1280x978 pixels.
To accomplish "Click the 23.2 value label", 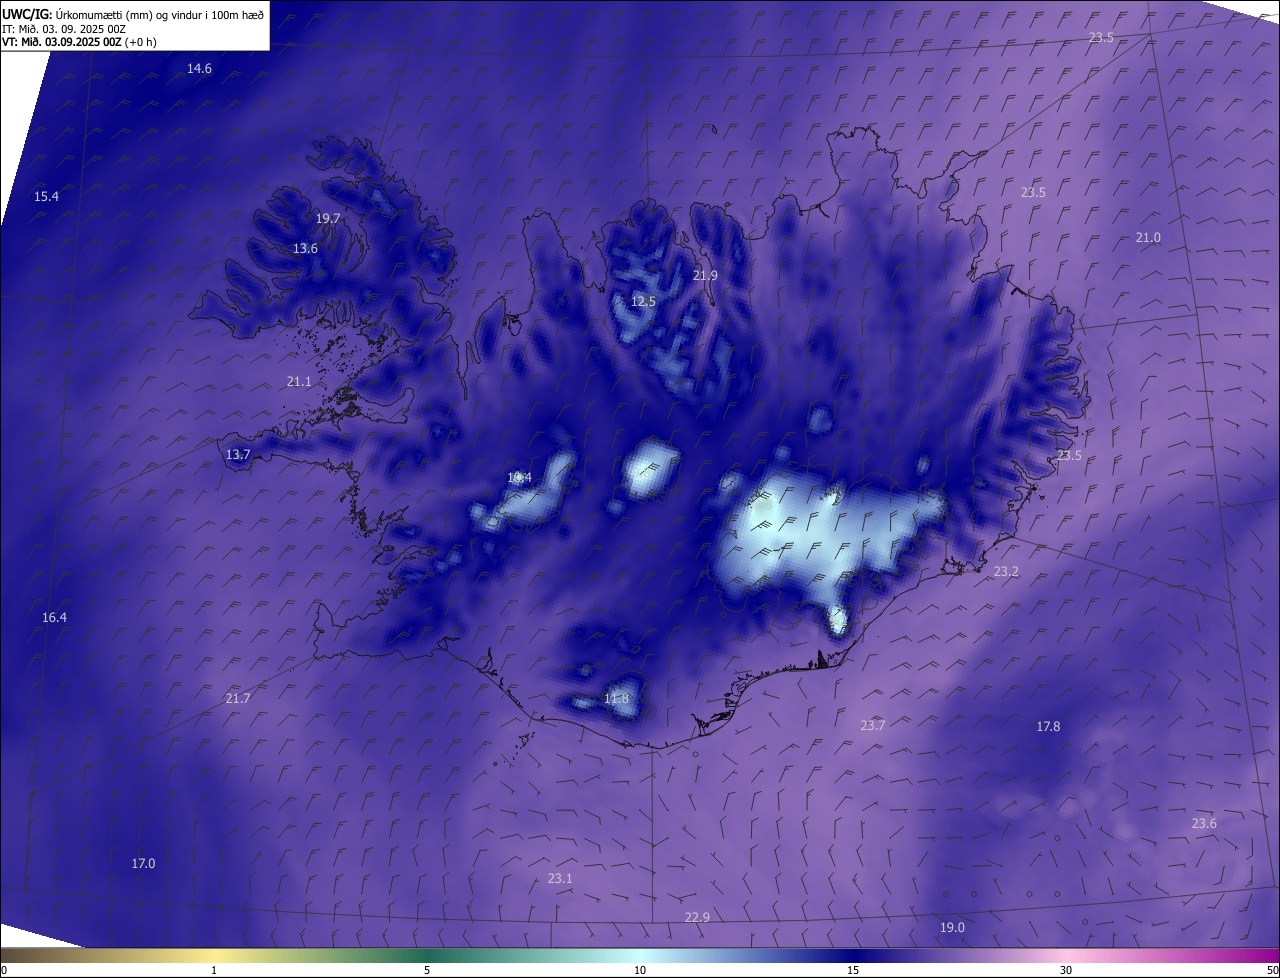I will tap(1006, 572).
